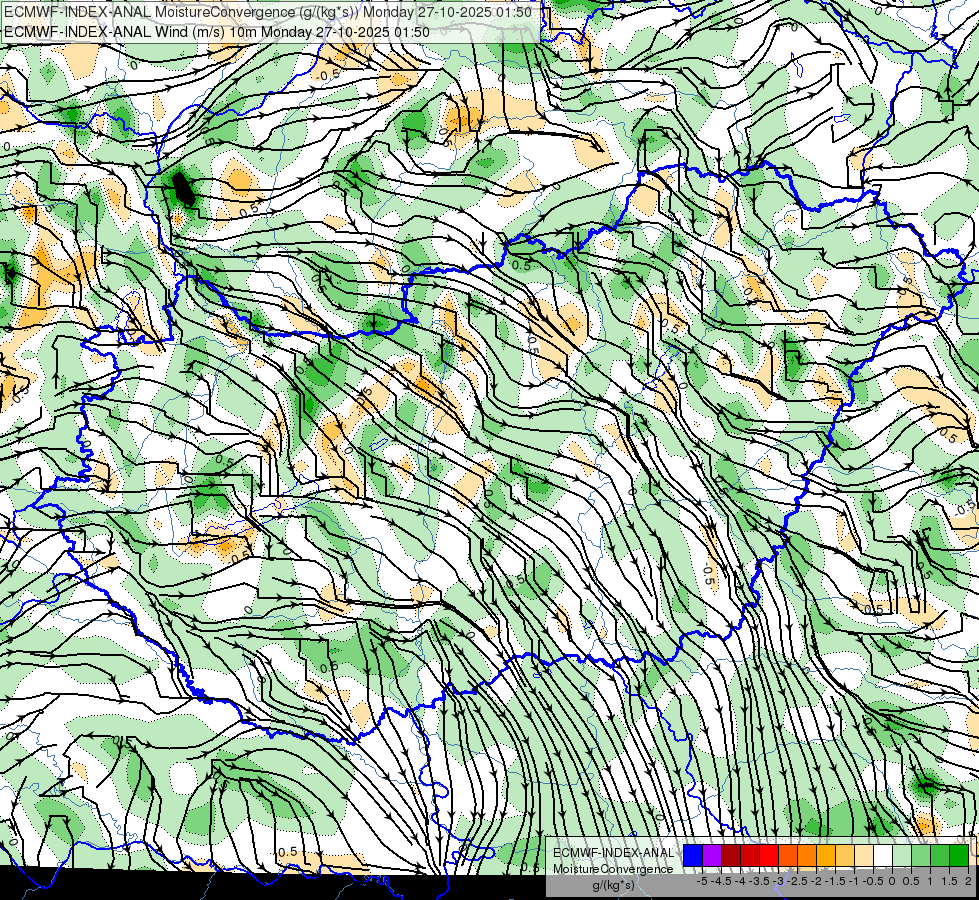
Task: Click the '-4.5' legend tick label
Action: point(722,881)
